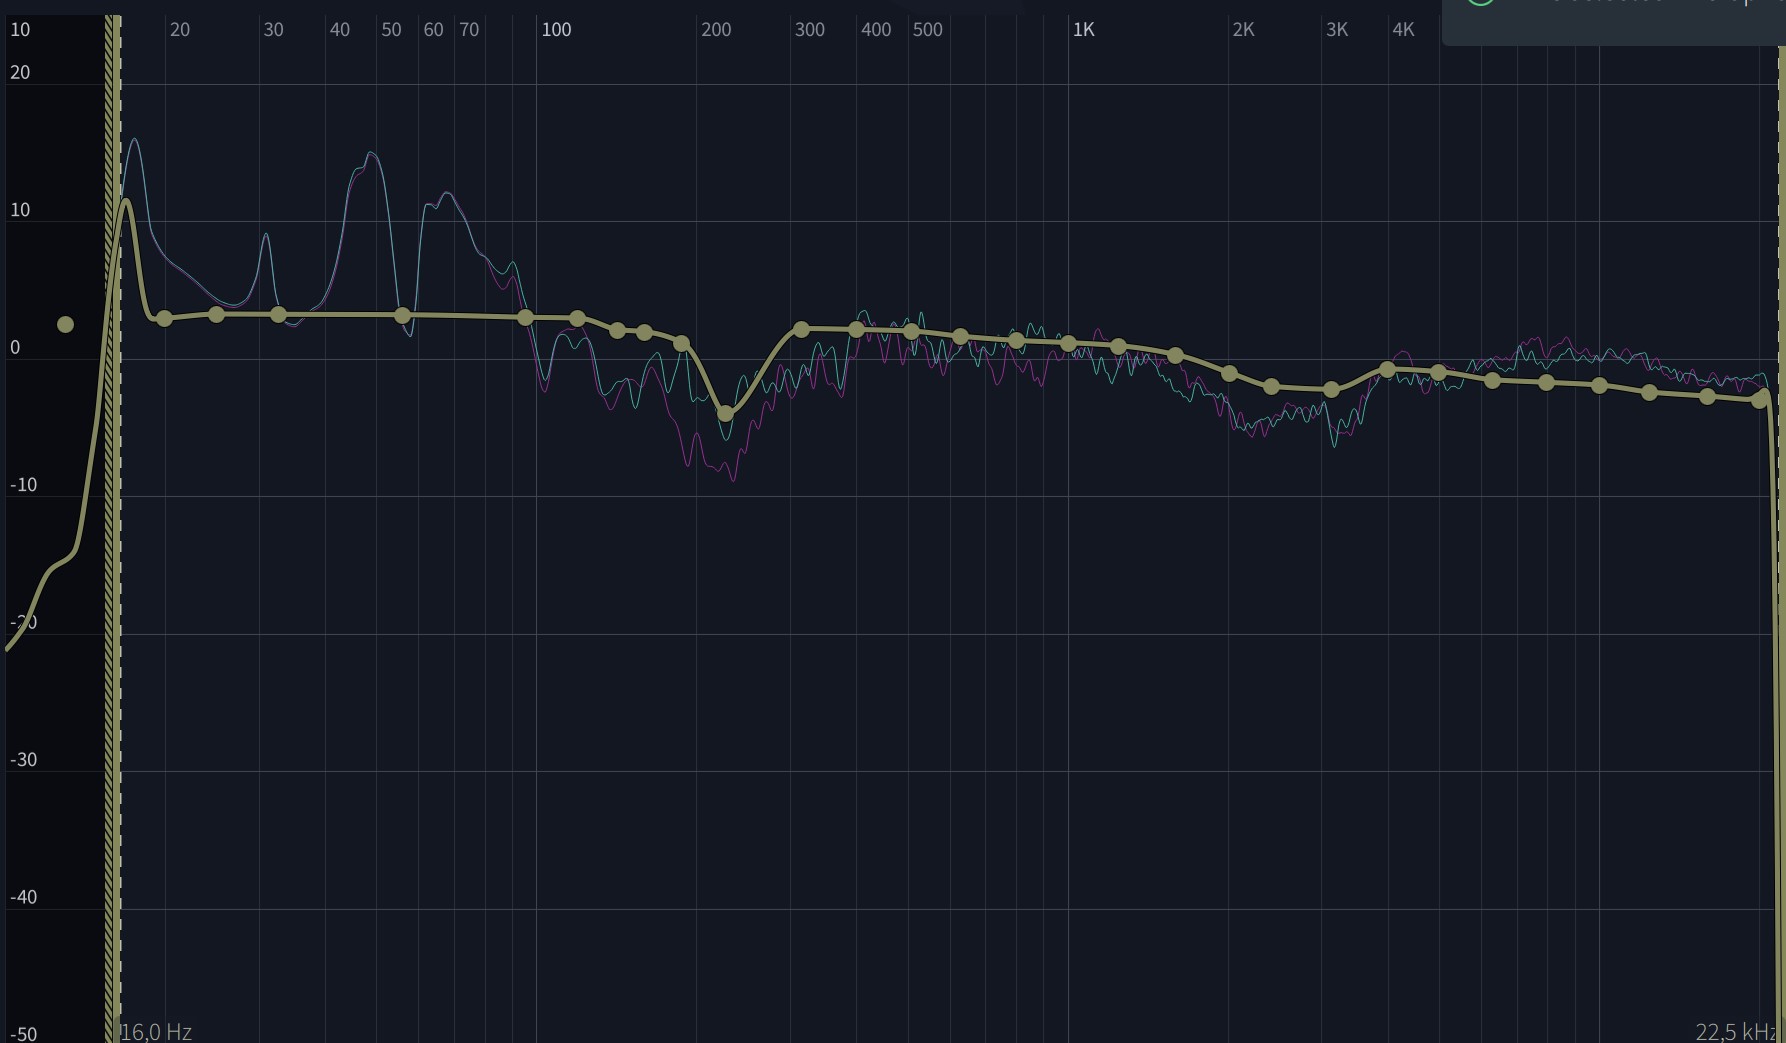Select the control point nearest the 2K gridline

1230,374
